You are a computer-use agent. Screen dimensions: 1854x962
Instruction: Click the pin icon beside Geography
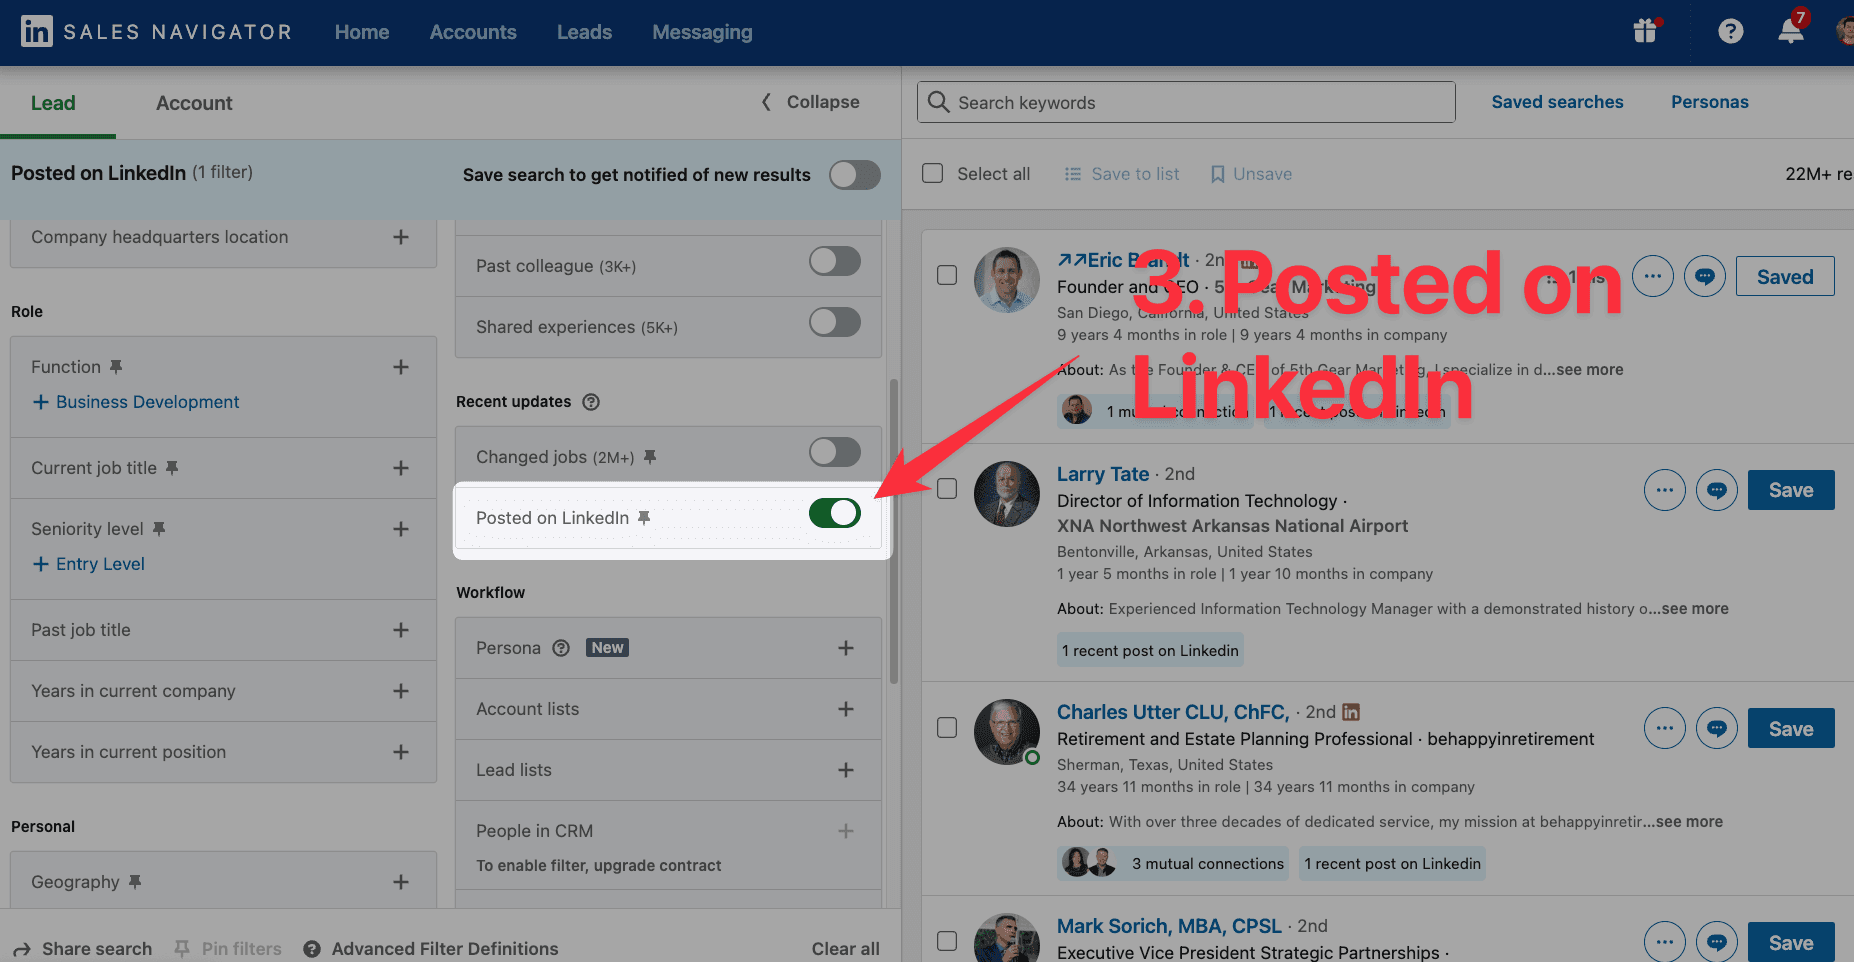coord(135,882)
